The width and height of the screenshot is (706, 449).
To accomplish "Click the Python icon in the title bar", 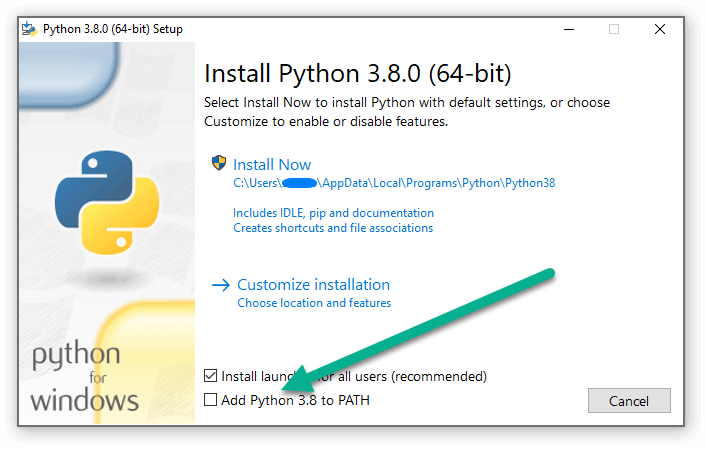I will pos(29,29).
